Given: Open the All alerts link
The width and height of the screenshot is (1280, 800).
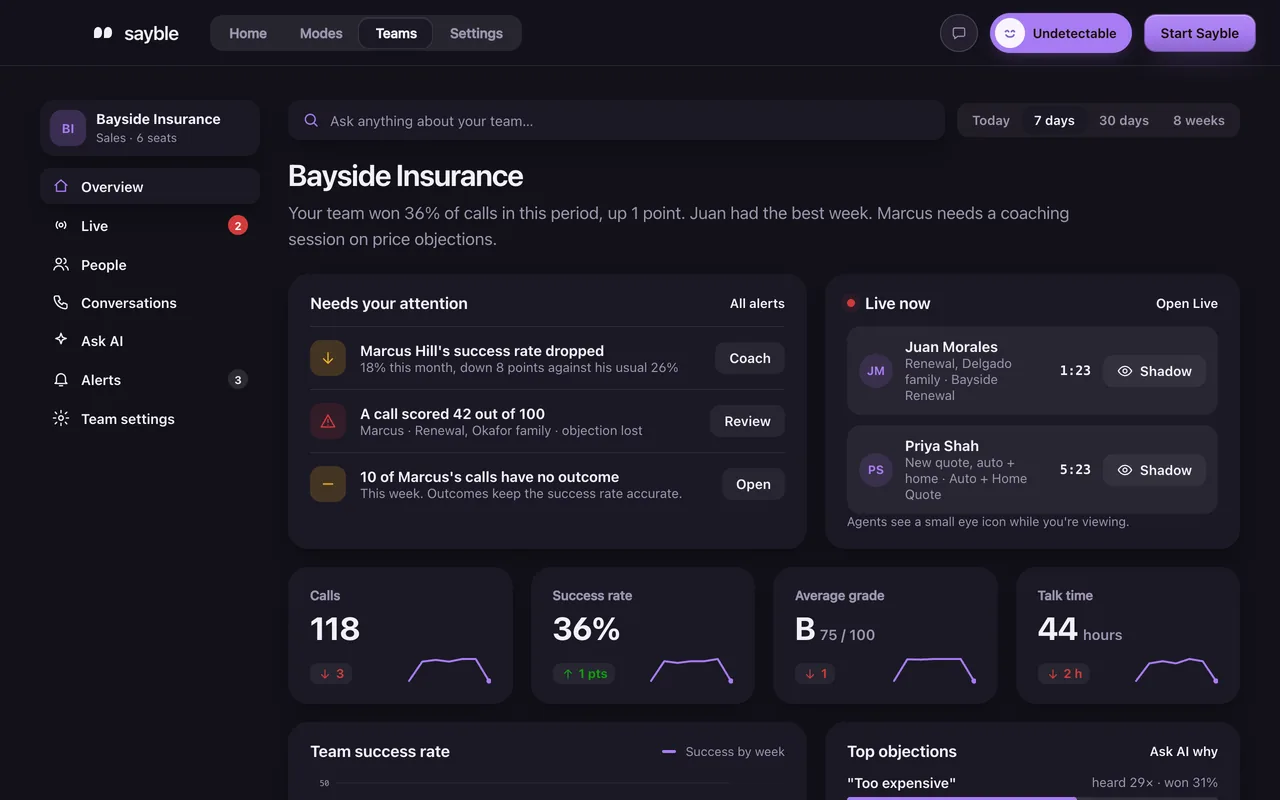Looking at the screenshot, I should click(757, 303).
